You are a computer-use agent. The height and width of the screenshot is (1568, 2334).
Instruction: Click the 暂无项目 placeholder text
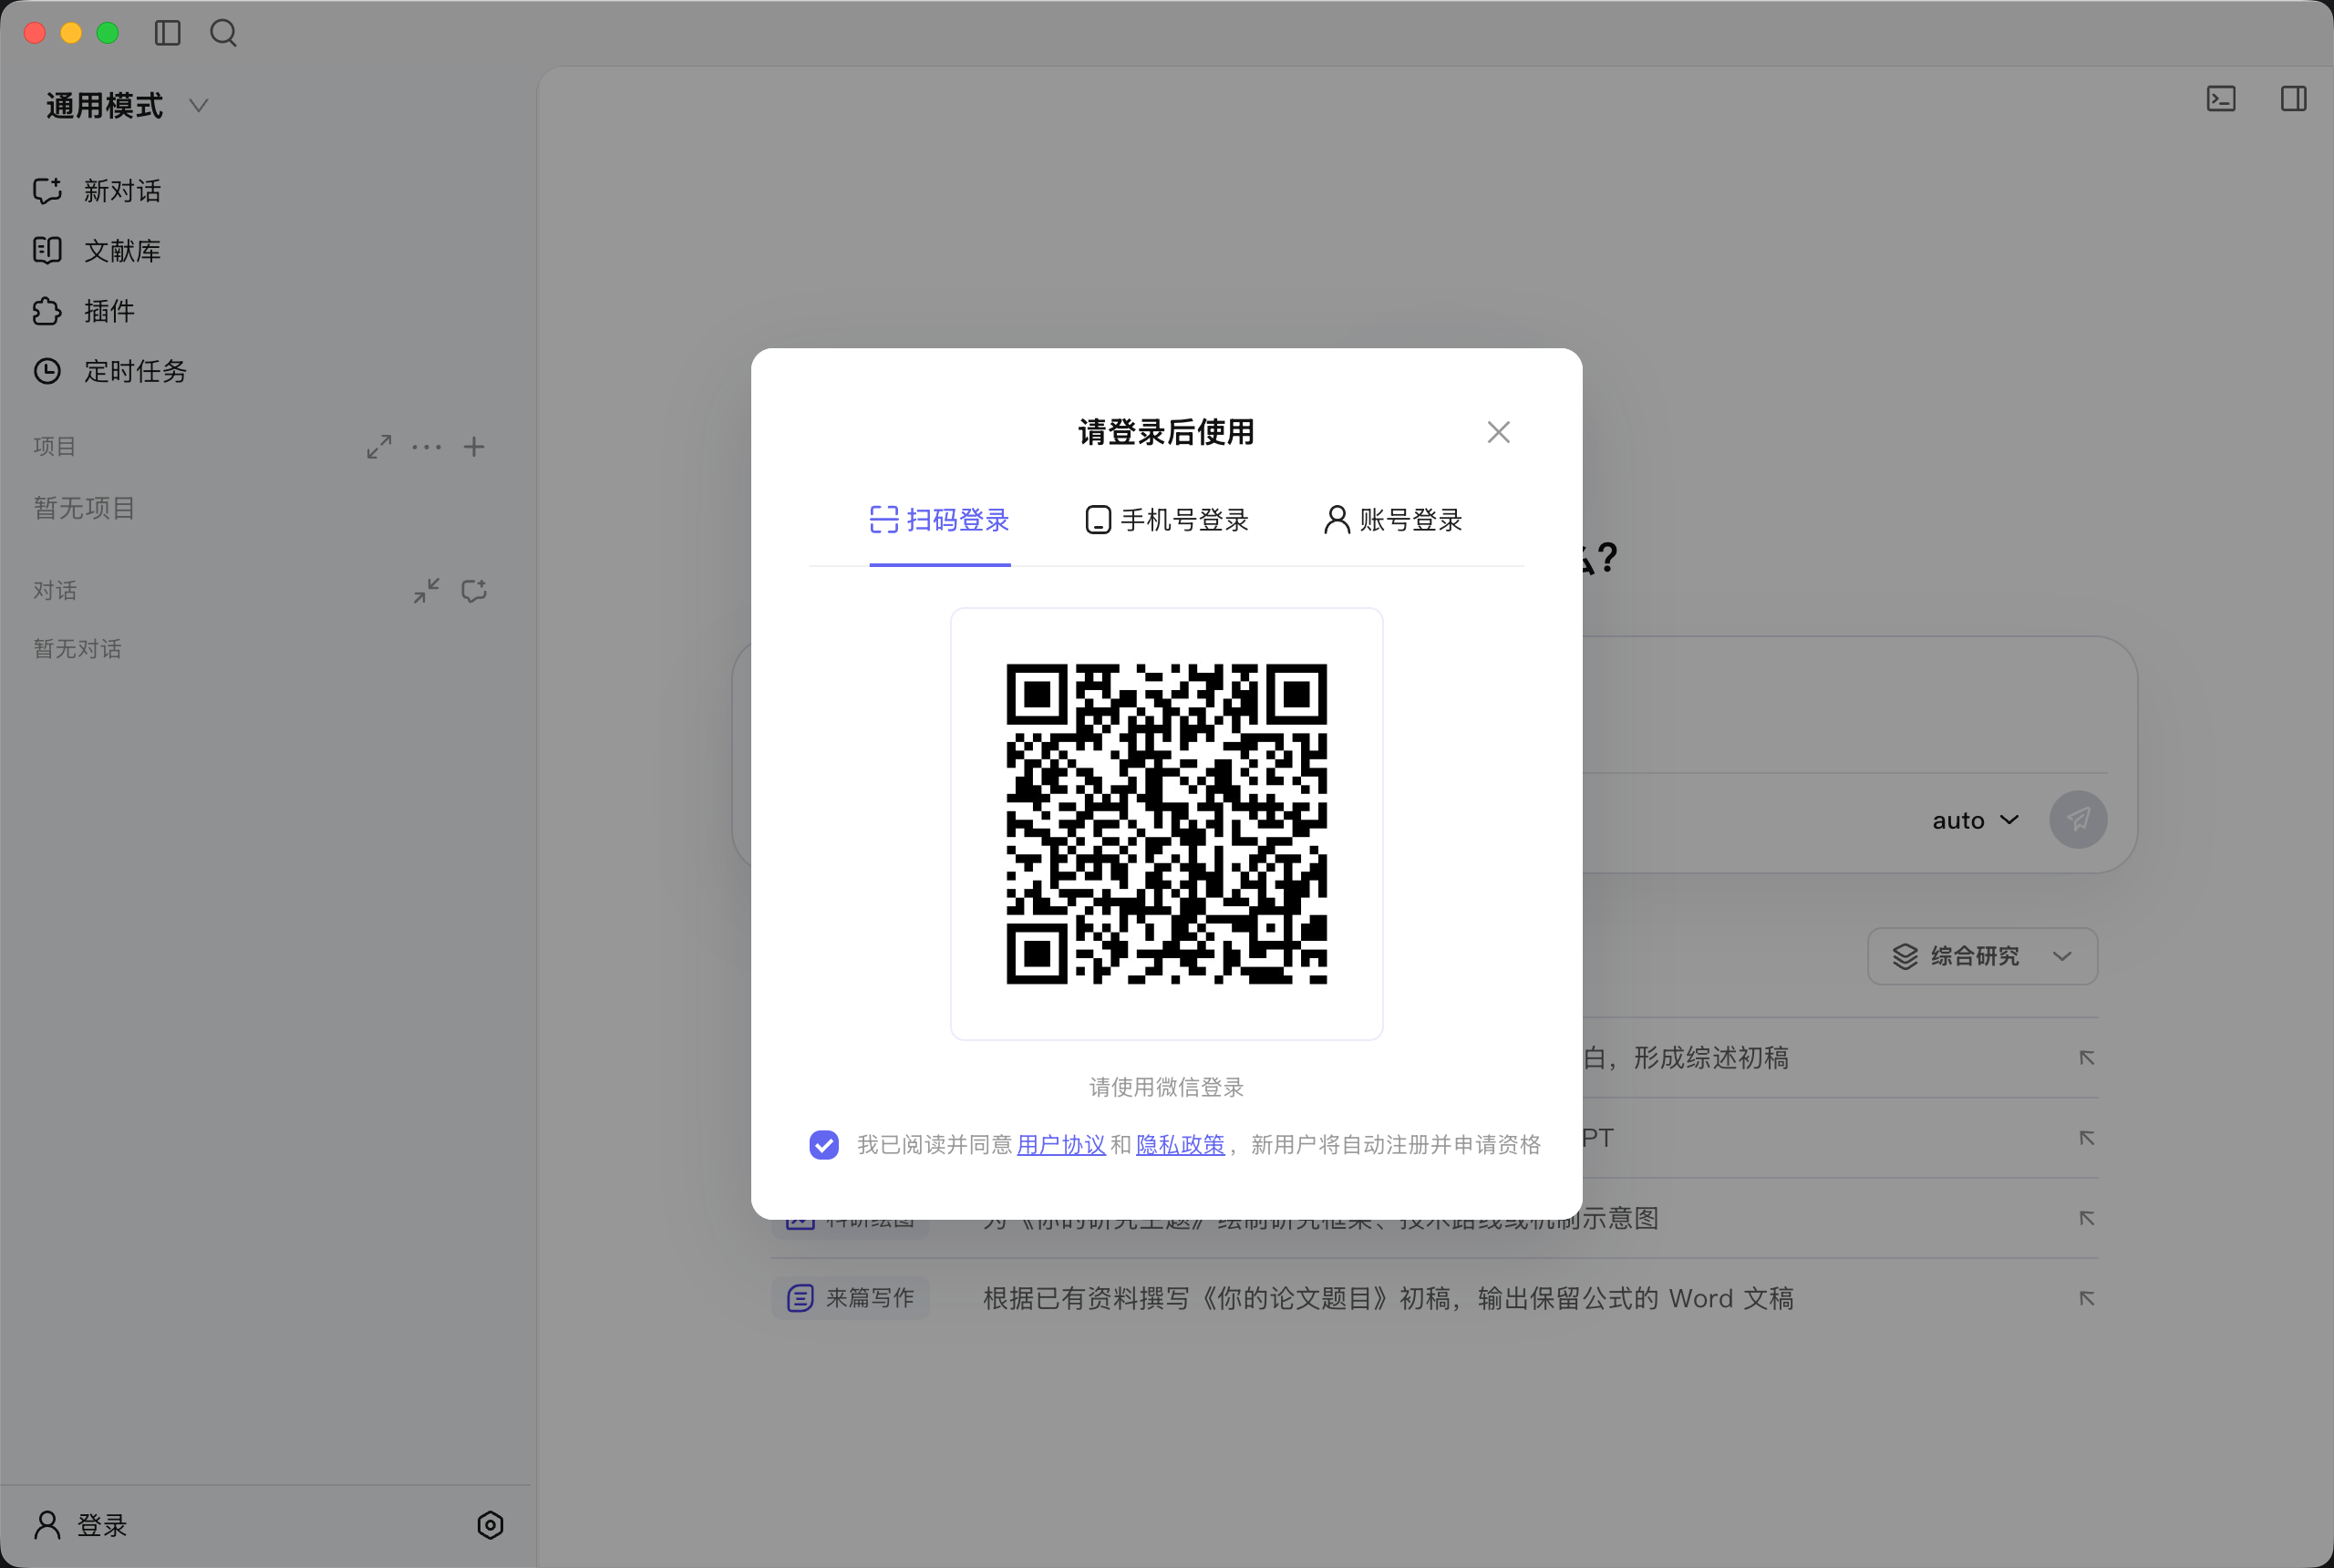coord(84,508)
